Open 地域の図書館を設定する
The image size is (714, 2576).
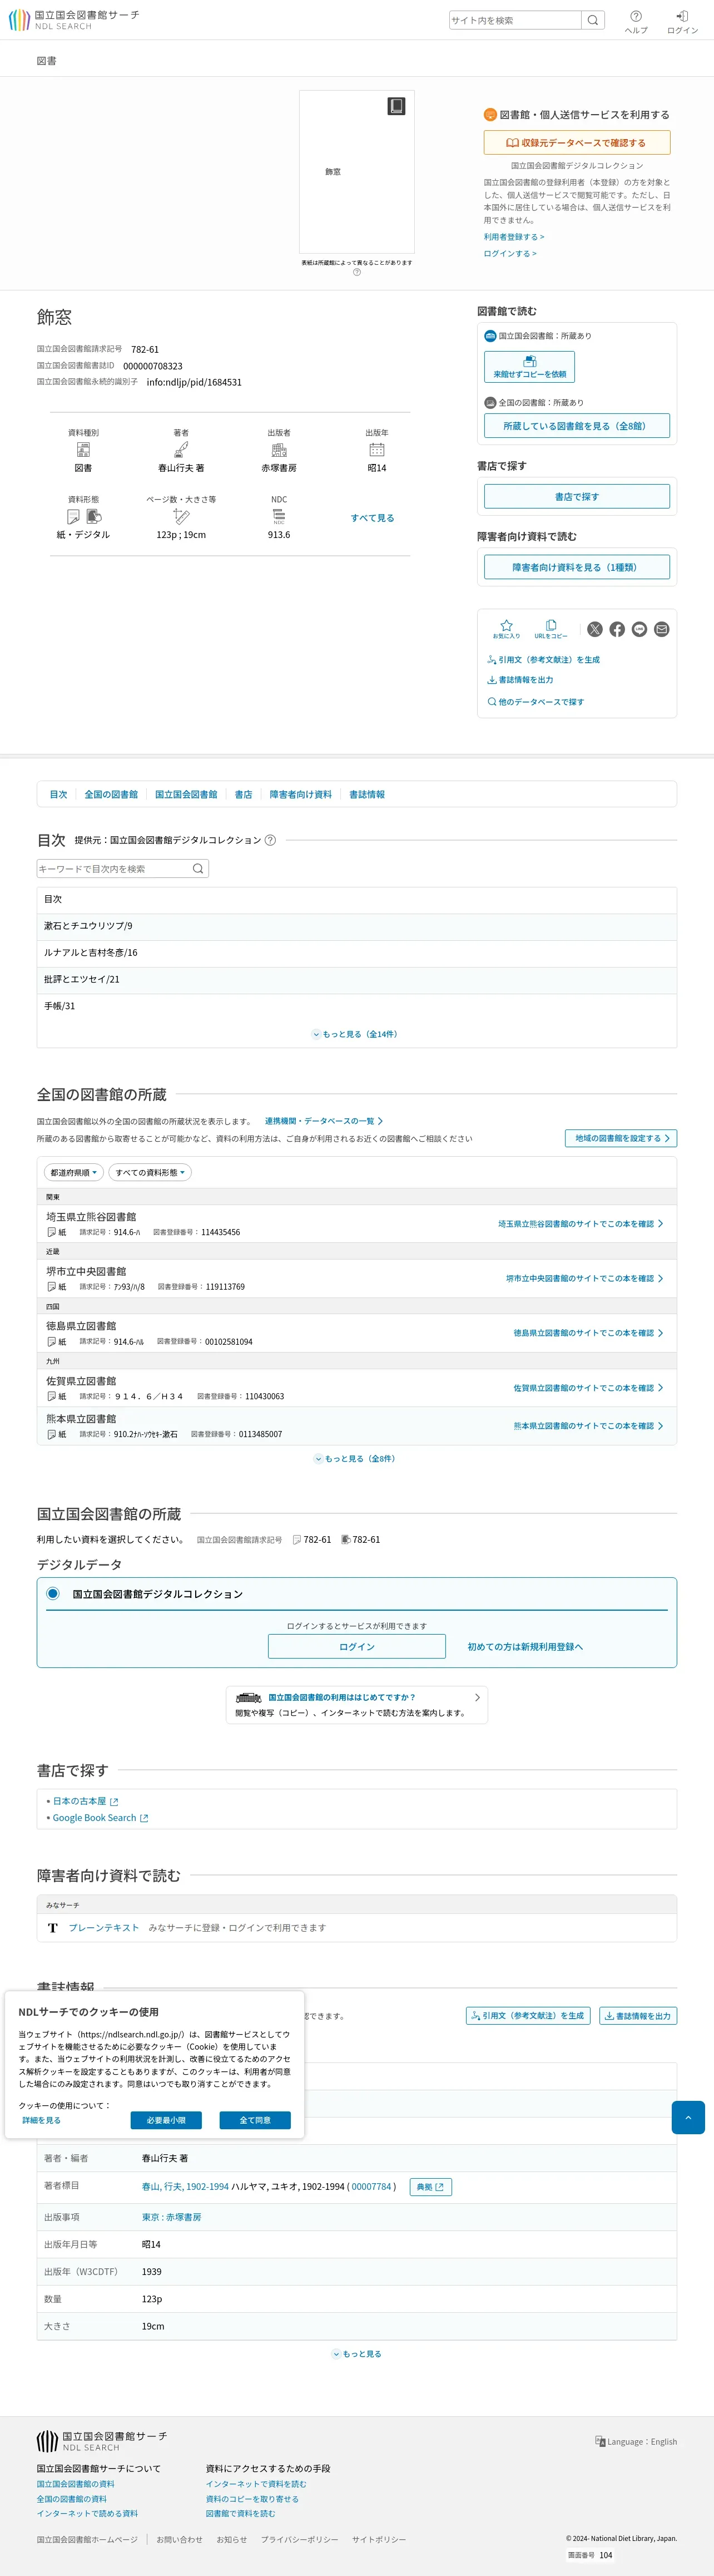point(620,1138)
